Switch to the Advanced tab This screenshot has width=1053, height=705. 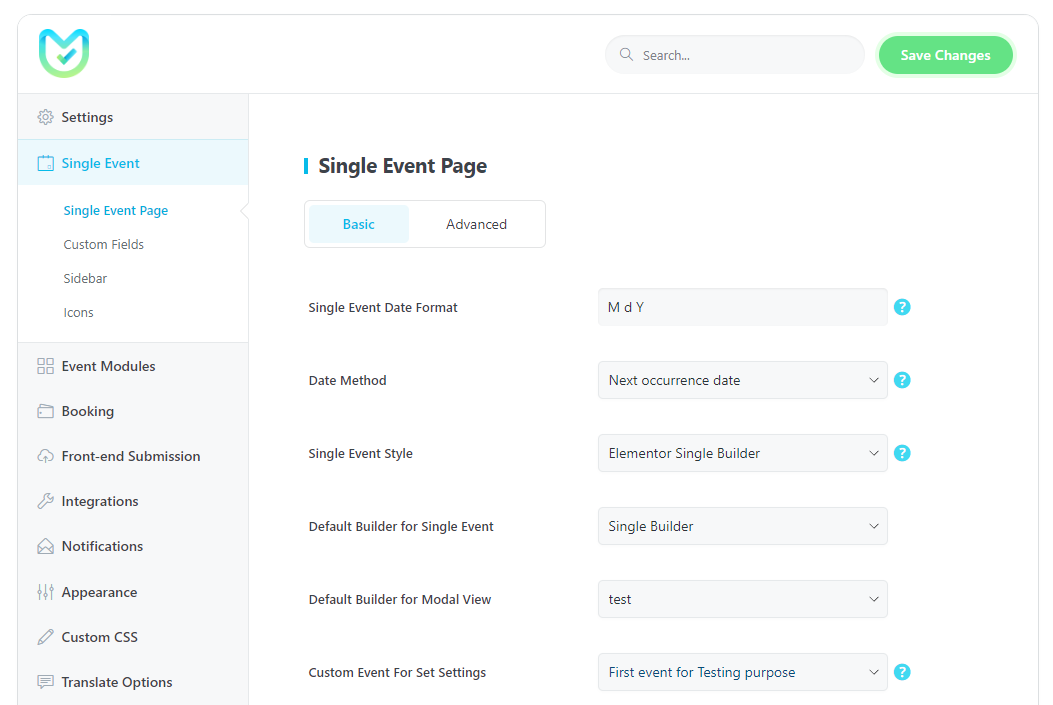[x=476, y=224]
